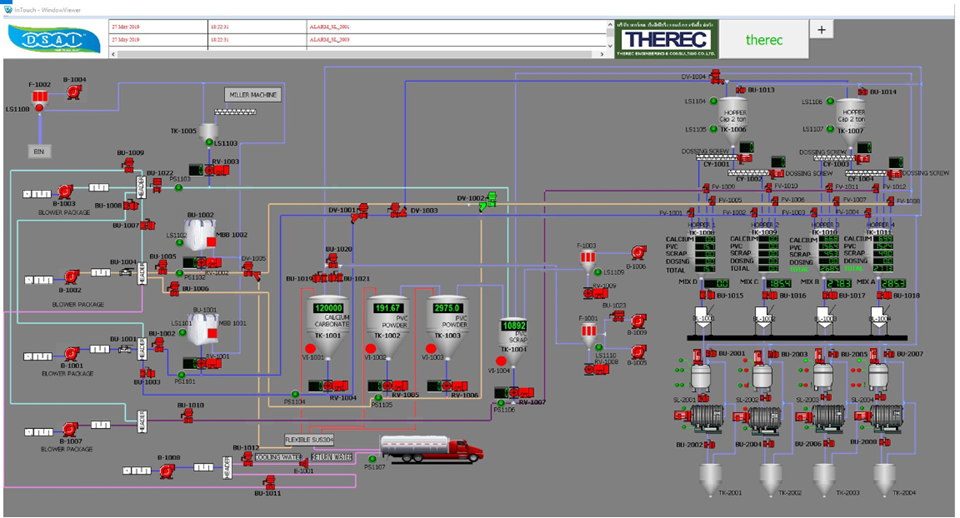Open a new tab with plus button
Image resolution: width=960 pixels, height=518 pixels.
point(820,30)
